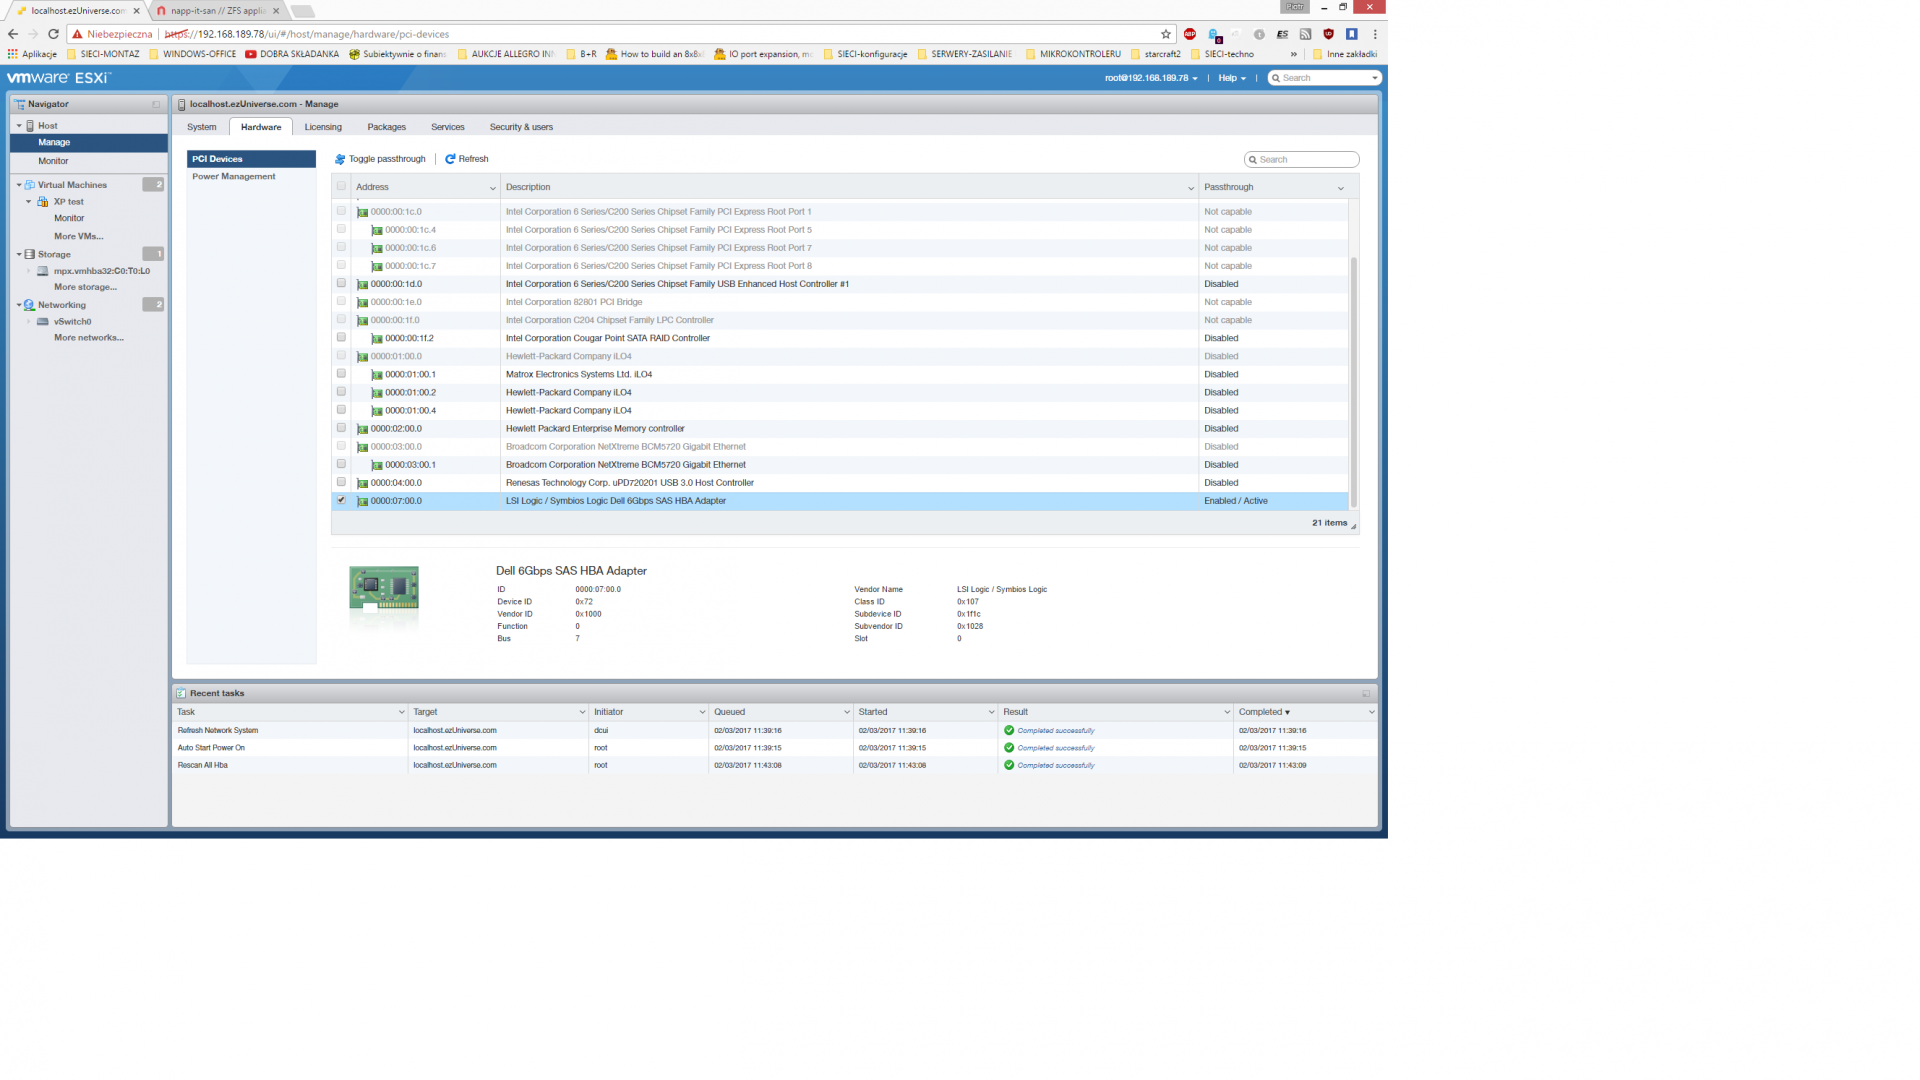1920x1080 pixels.
Task: Switch to the Licensing tab
Action: pyautogui.click(x=323, y=127)
